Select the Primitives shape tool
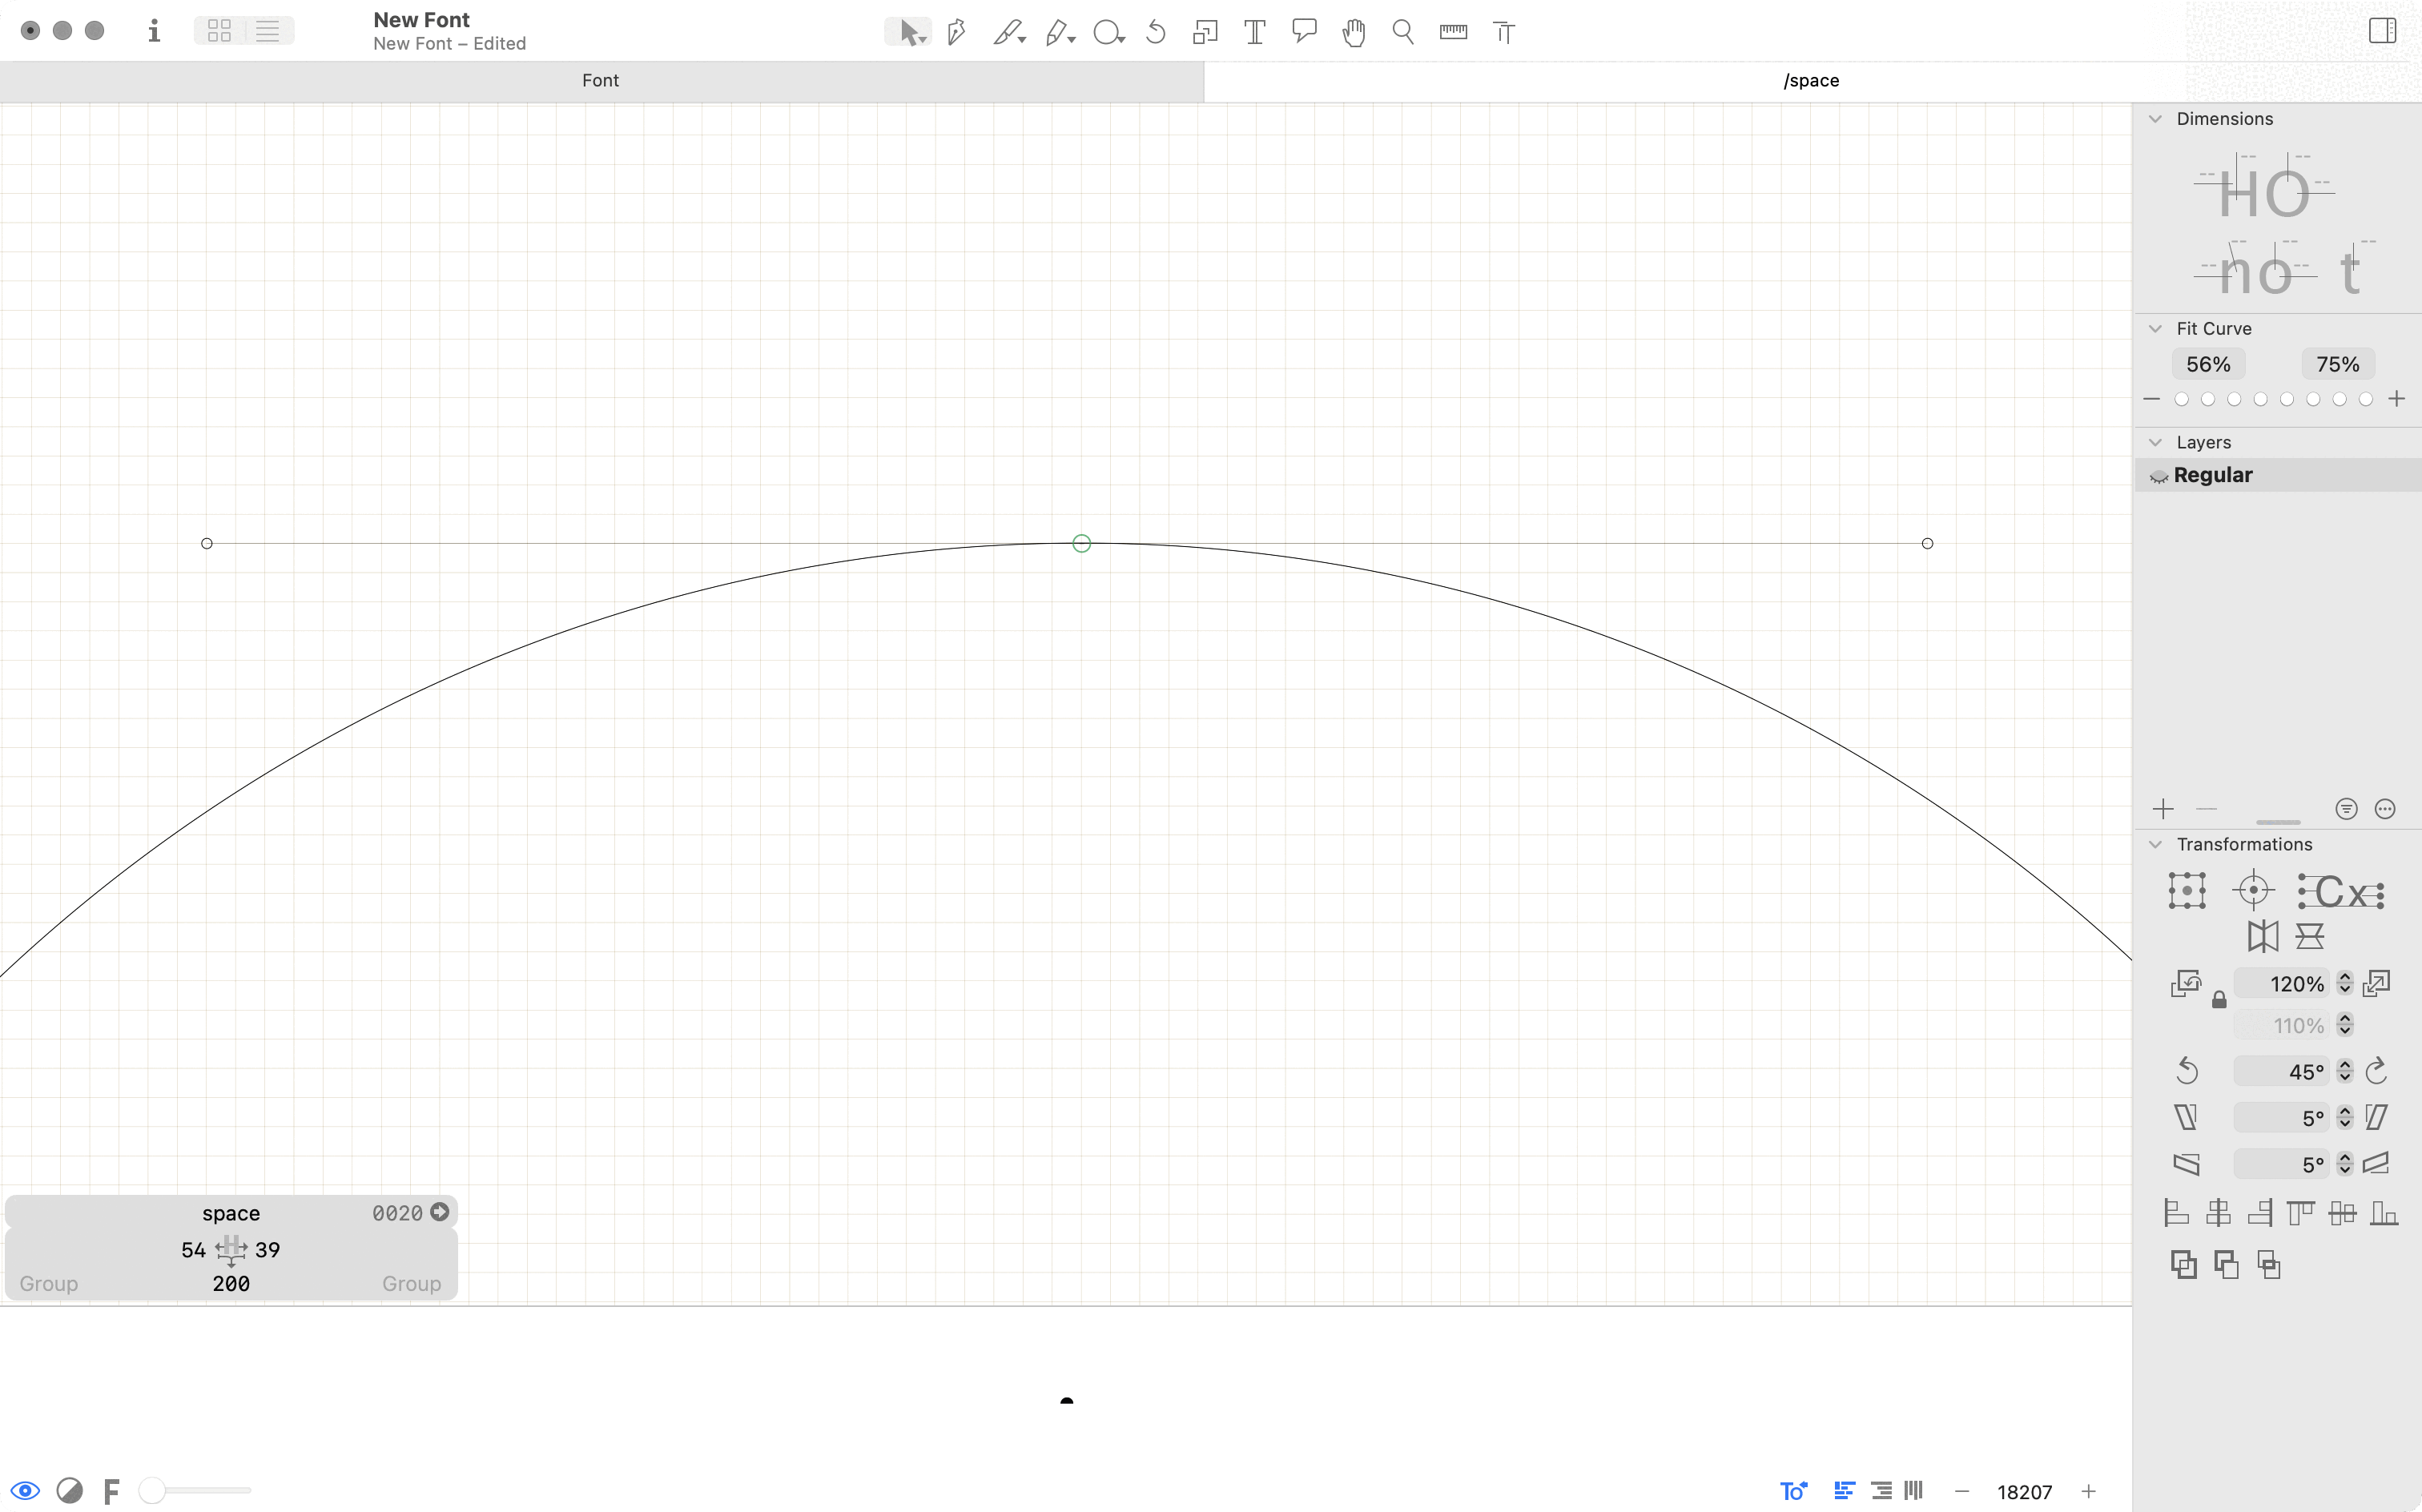The image size is (2422, 1512). coord(1106,32)
